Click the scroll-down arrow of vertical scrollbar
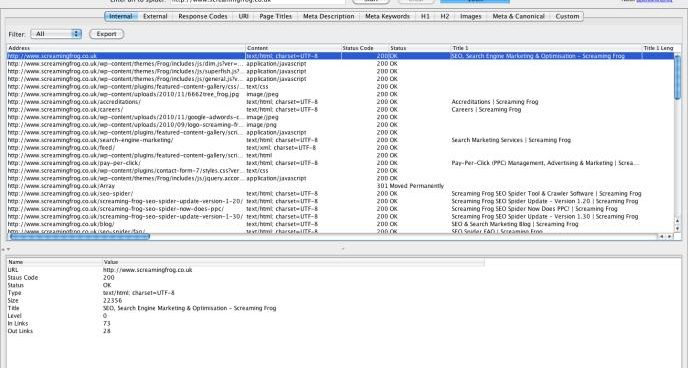The image size is (688, 368). tap(678, 229)
